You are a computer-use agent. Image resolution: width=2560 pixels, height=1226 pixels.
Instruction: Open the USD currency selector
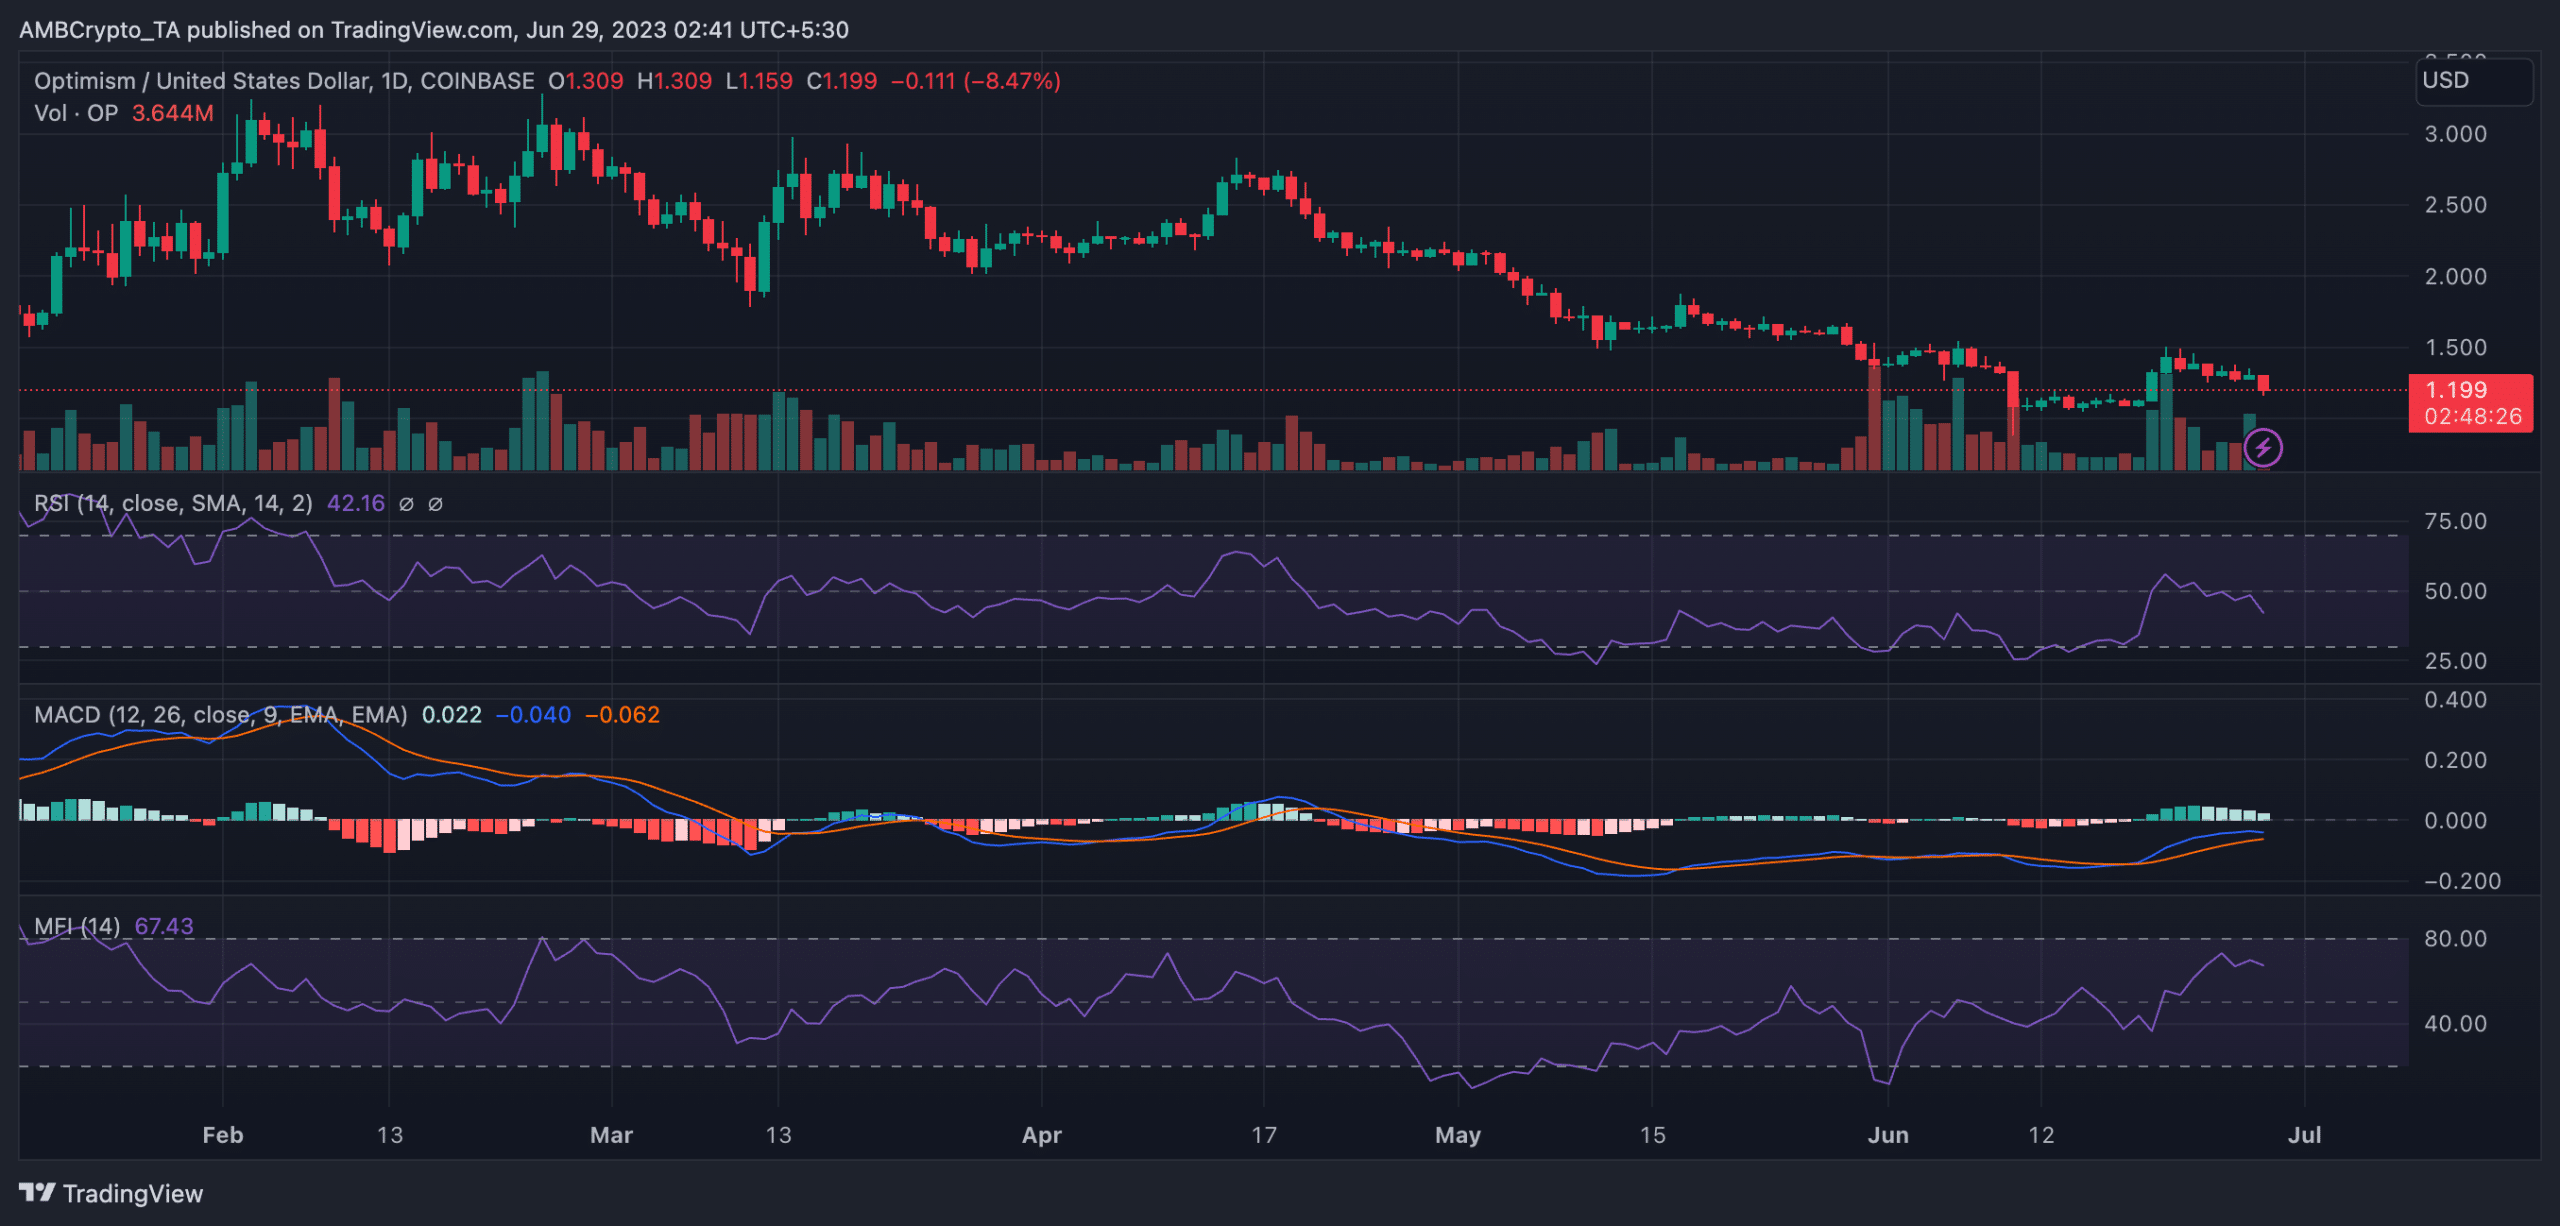[2474, 81]
